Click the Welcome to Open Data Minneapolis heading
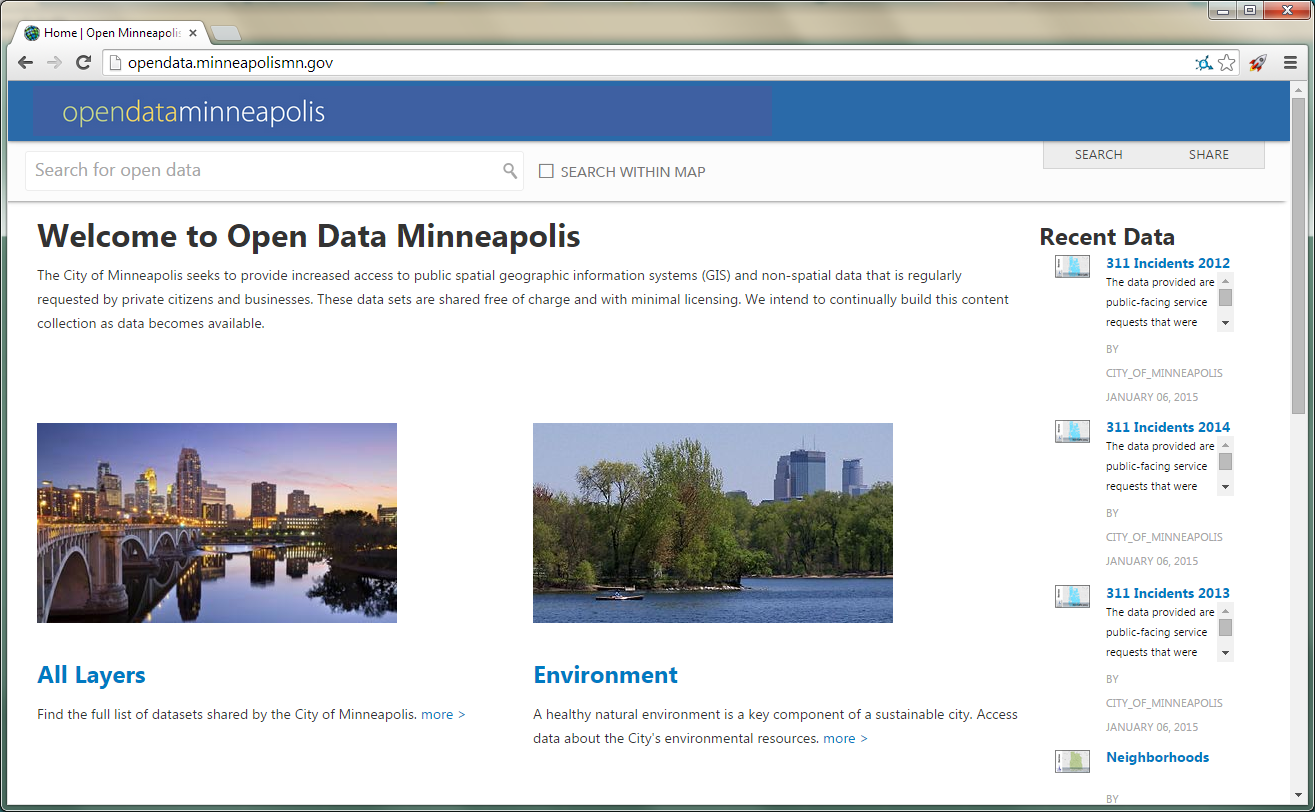This screenshot has width=1315, height=812. pyautogui.click(x=309, y=236)
